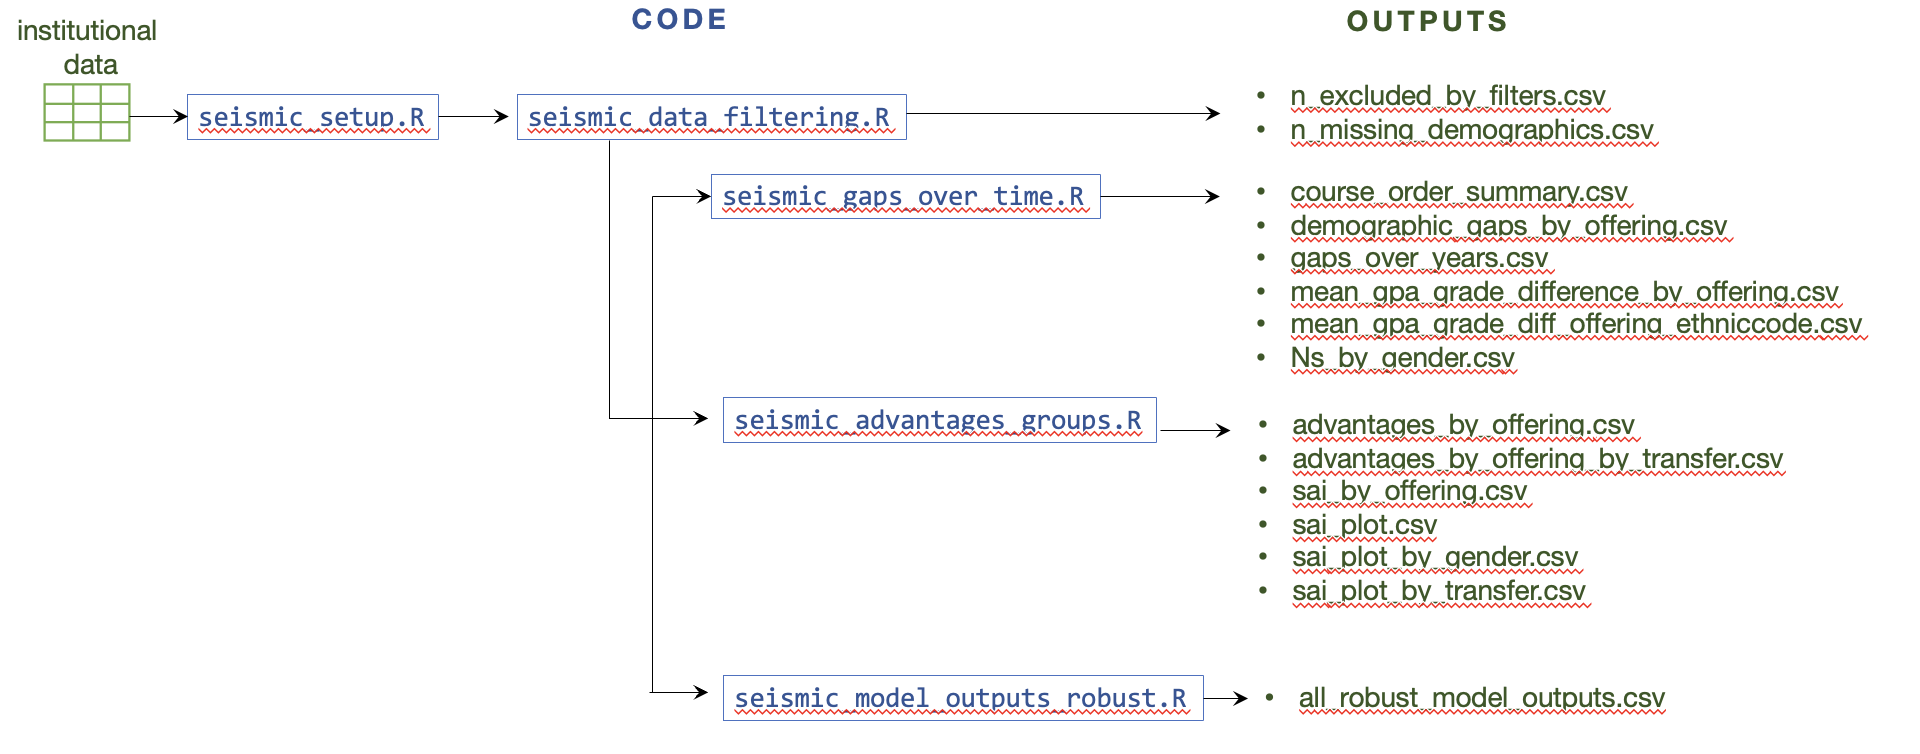Click advantages_by_offering.csv output name
Screen dimensions: 1920x754
click(1464, 425)
